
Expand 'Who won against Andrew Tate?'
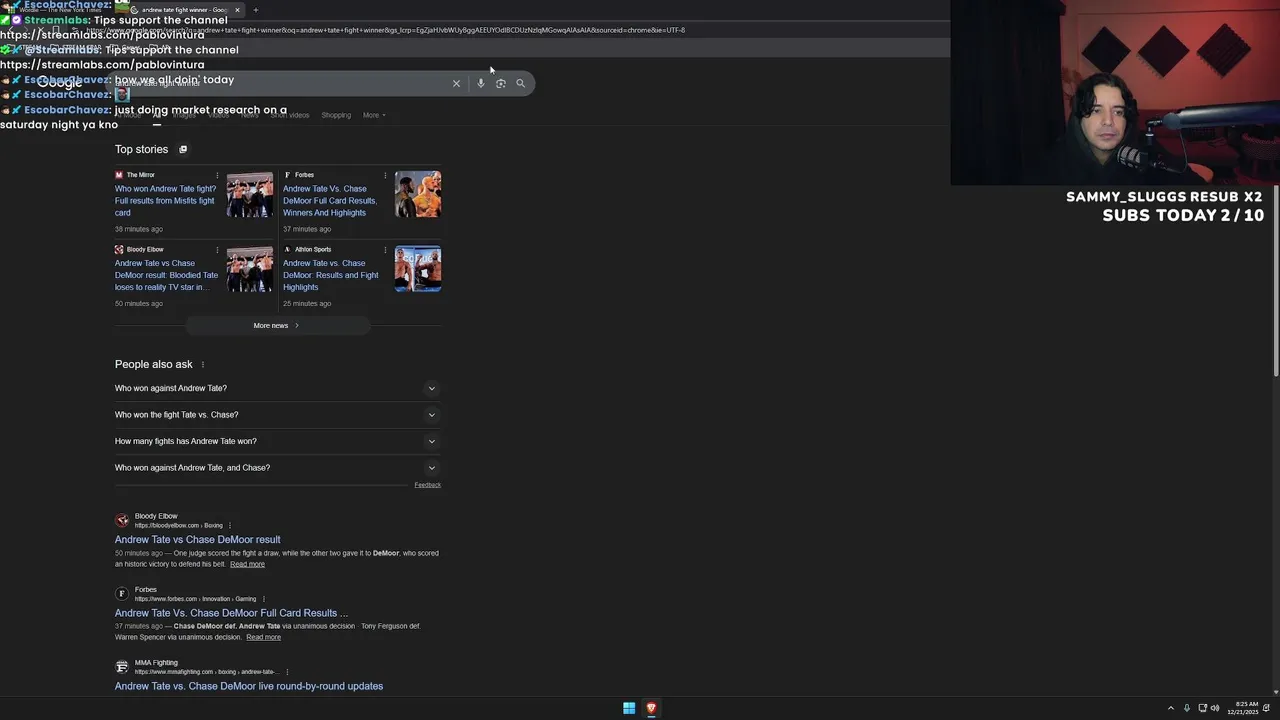278,388
